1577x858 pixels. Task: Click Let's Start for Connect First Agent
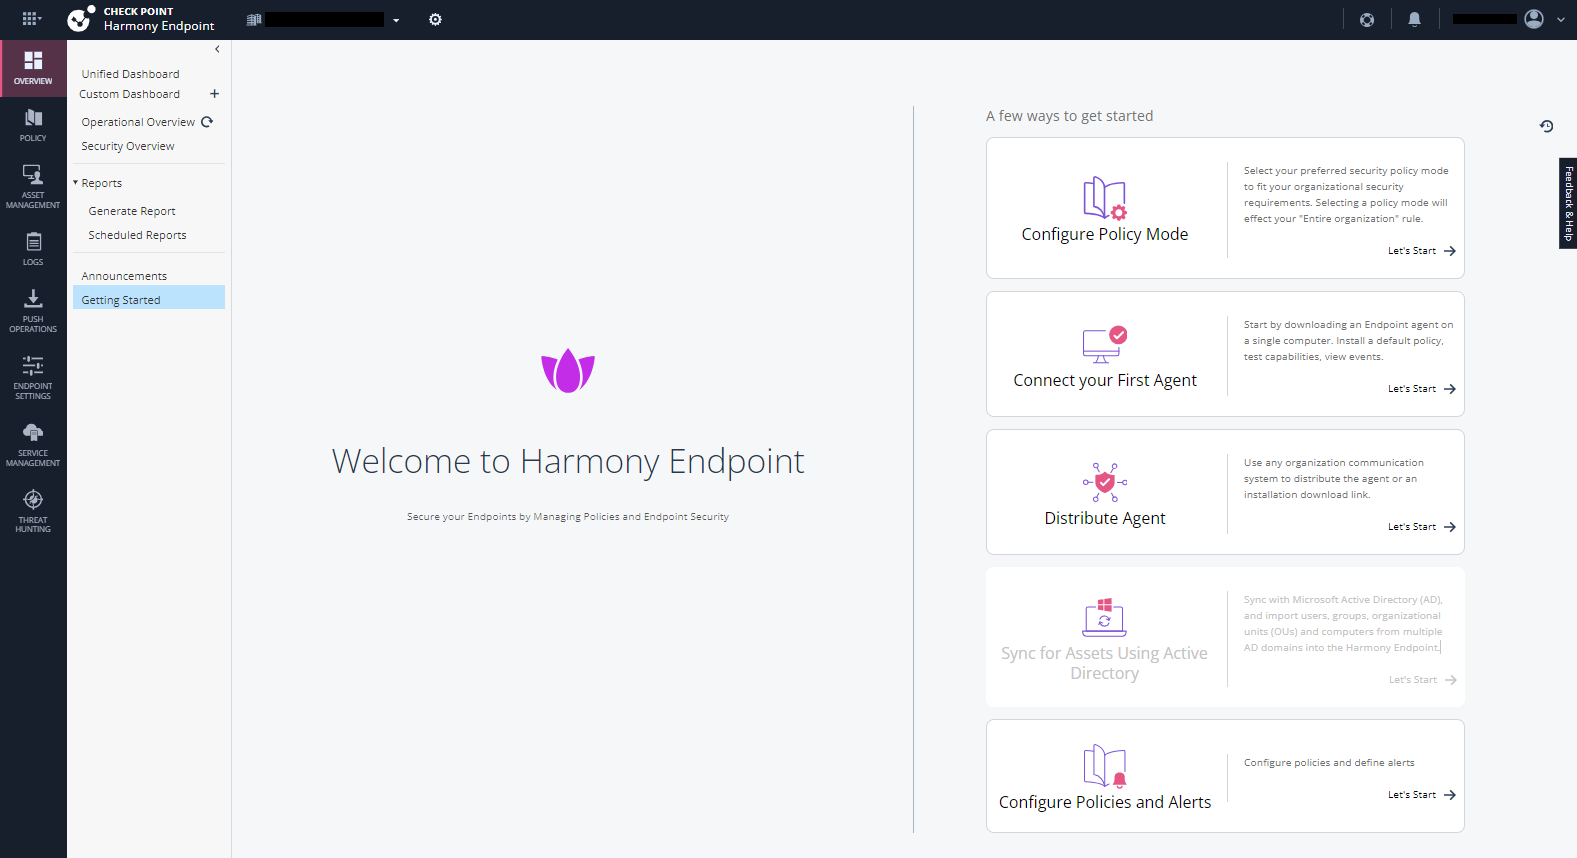point(1422,389)
